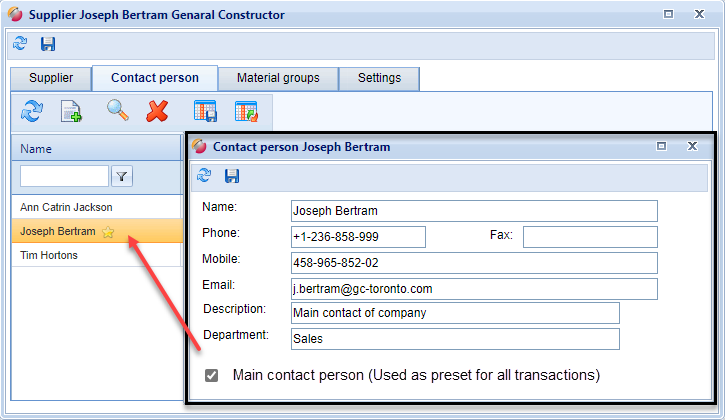
Task: Open the Name column filter button
Action: pos(121,177)
